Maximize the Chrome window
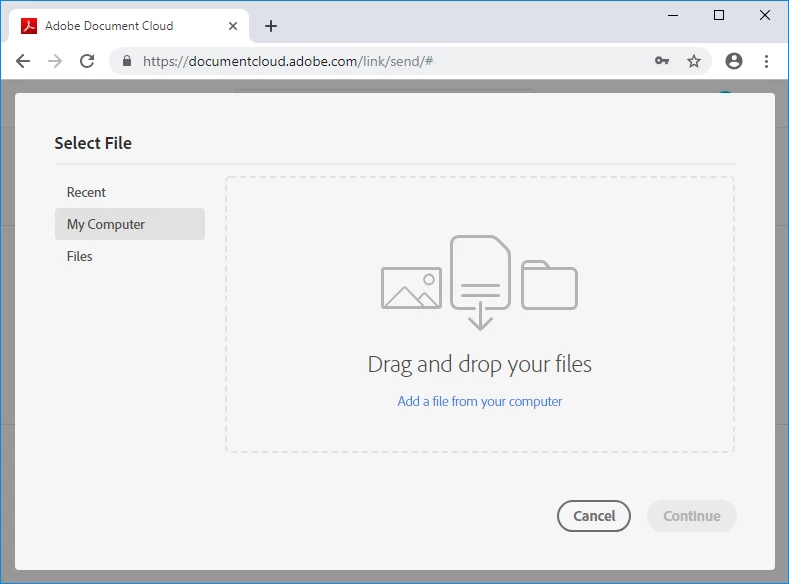This screenshot has height=584, width=789. tap(719, 16)
